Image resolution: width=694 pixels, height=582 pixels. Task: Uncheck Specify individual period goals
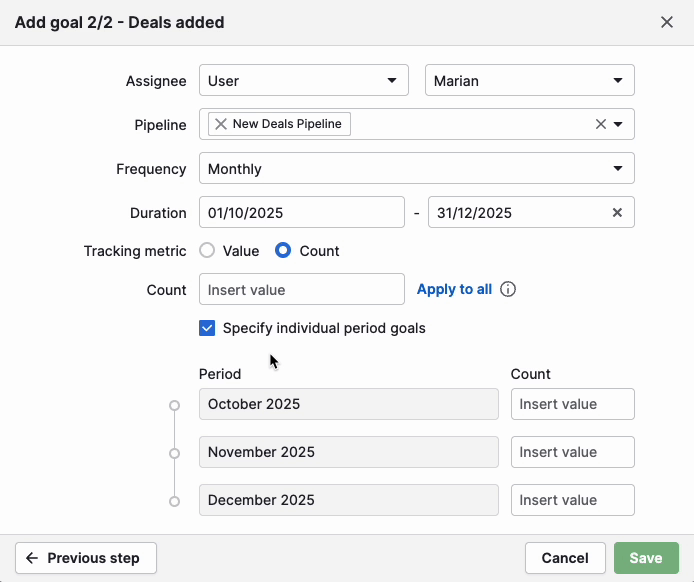coord(208,328)
